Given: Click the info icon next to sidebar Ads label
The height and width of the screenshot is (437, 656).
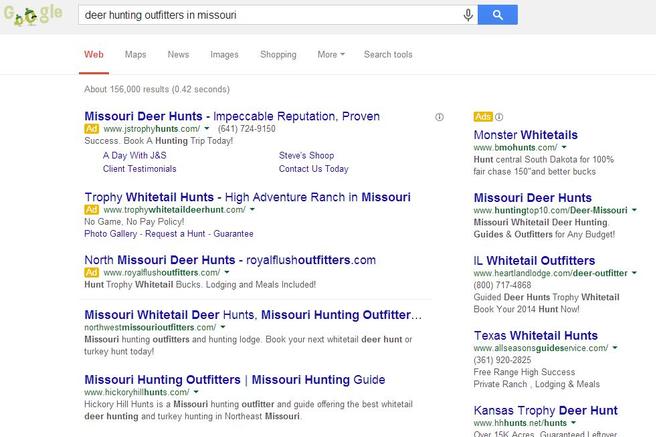Looking at the screenshot, I should 499,117.
